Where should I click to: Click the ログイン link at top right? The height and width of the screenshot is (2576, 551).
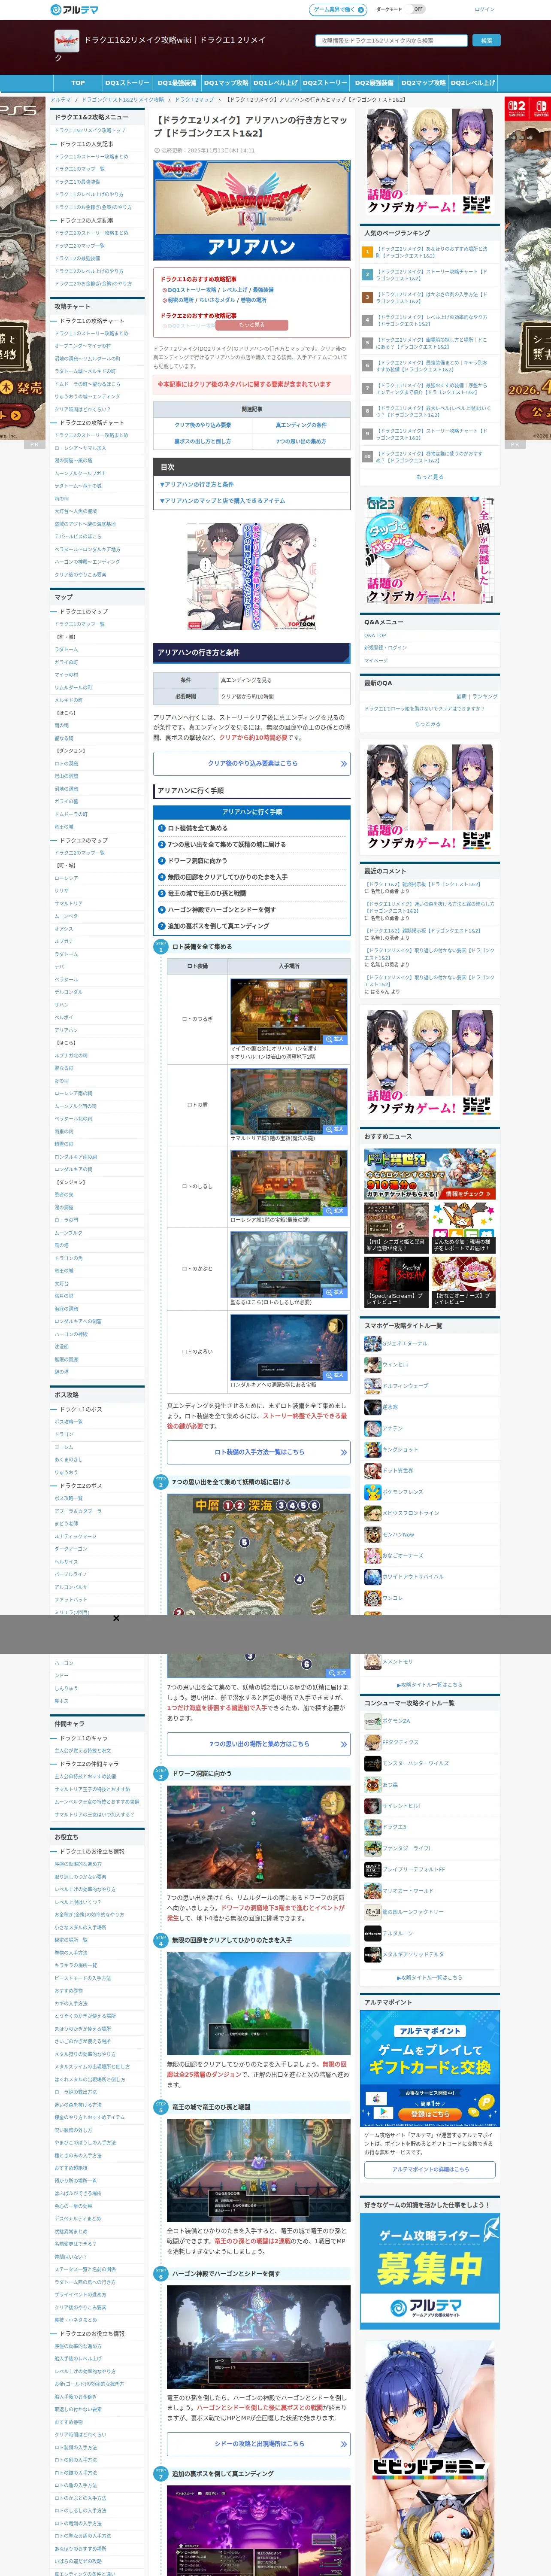point(485,9)
